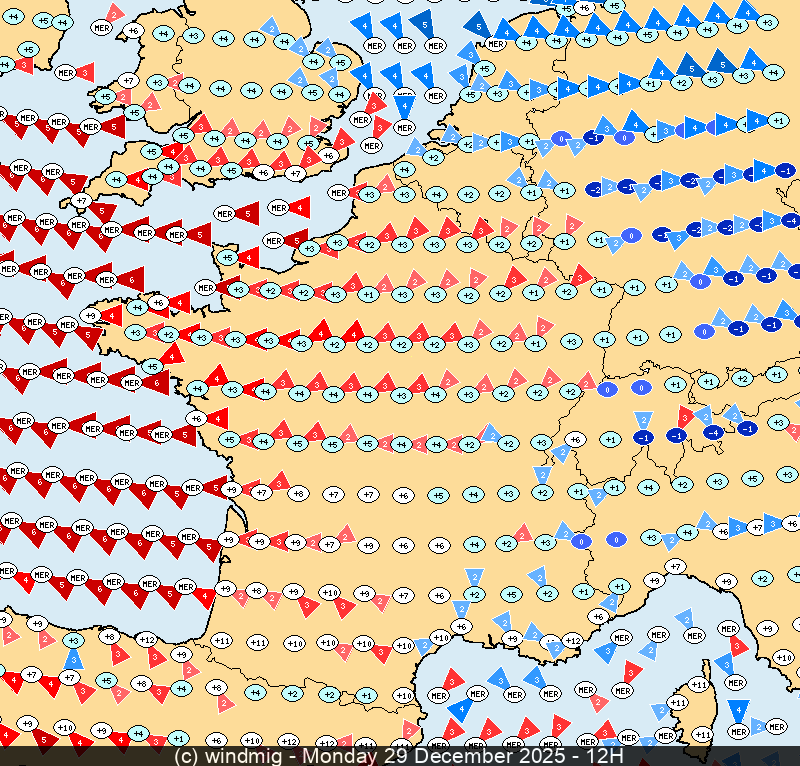Select the +12 label near Marseille's coast
800x766 pixels.
point(572,640)
